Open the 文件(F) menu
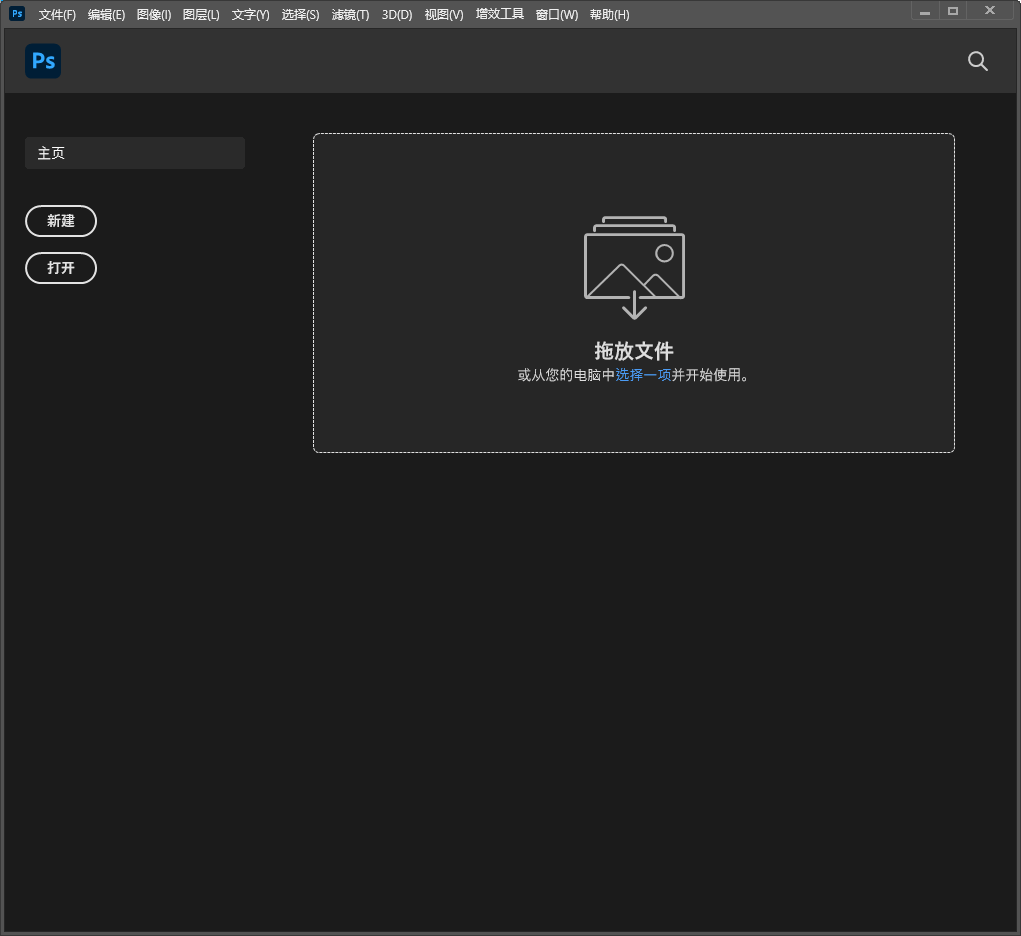The width and height of the screenshot is (1021, 936). 57,14
